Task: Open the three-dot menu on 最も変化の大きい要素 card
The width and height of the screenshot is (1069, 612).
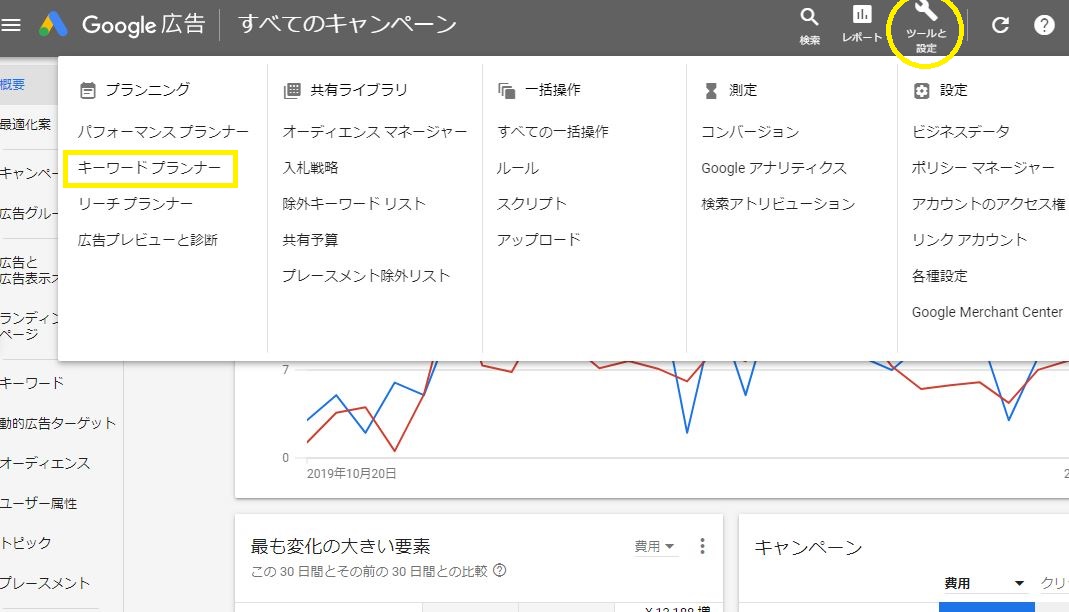Action: tap(702, 545)
